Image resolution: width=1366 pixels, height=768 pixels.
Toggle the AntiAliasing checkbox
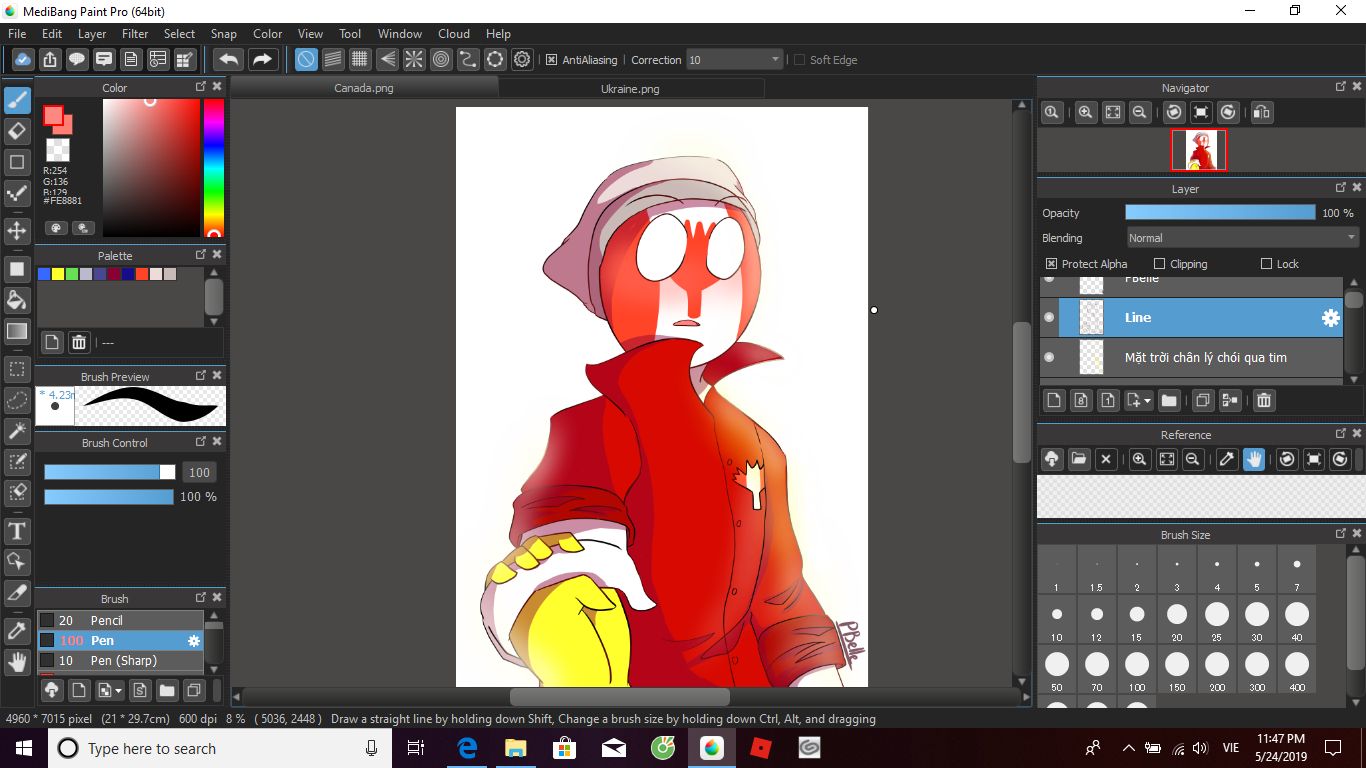click(x=551, y=60)
